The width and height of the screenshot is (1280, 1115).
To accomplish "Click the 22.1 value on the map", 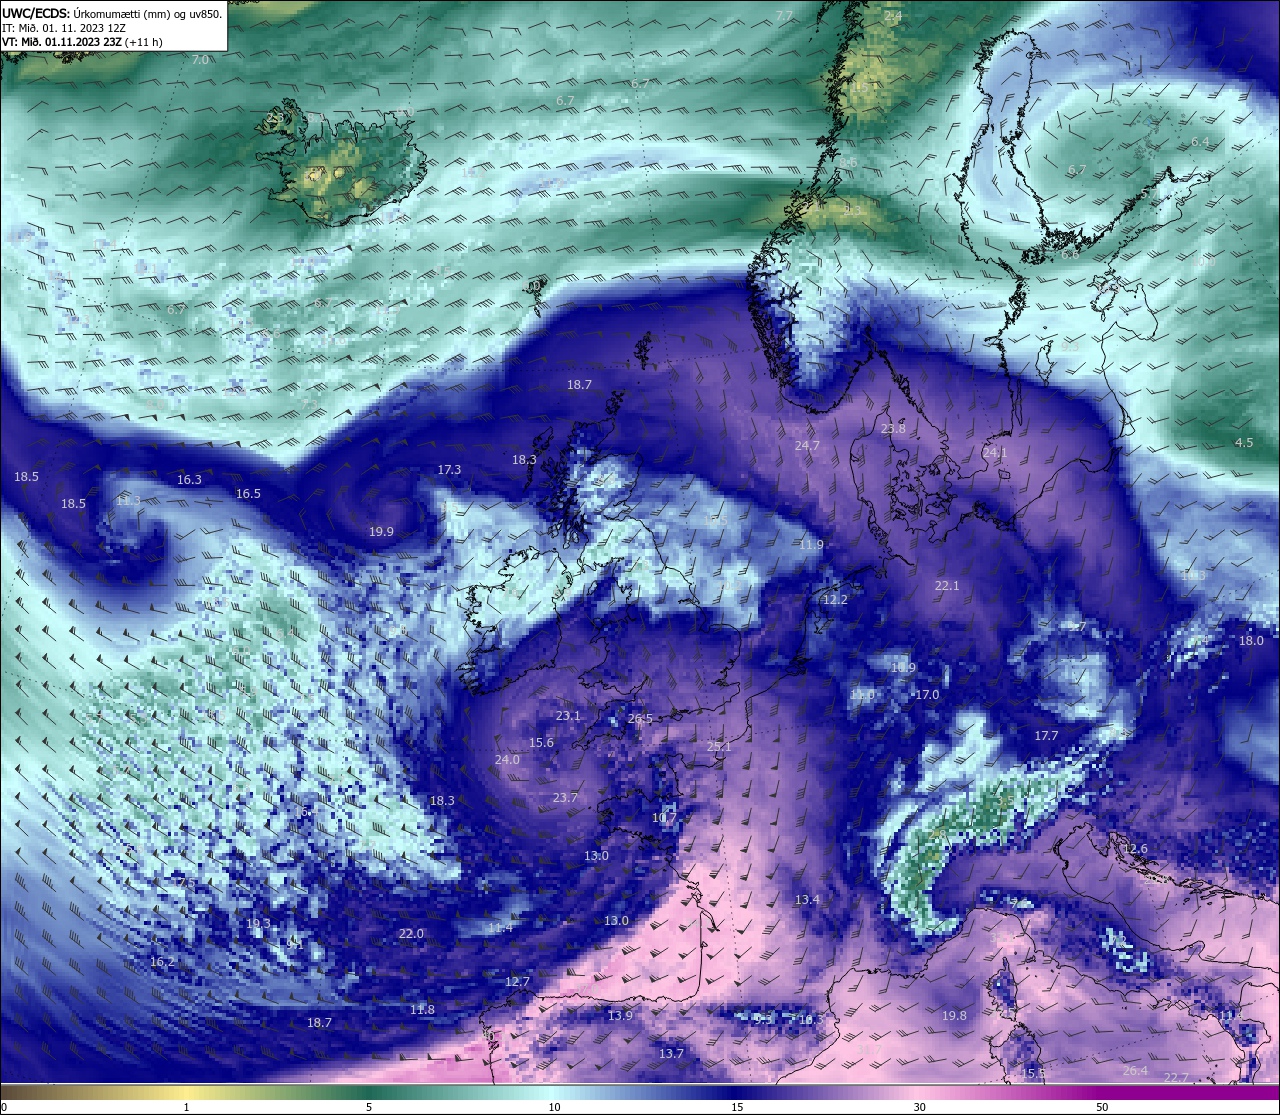I will (x=947, y=586).
